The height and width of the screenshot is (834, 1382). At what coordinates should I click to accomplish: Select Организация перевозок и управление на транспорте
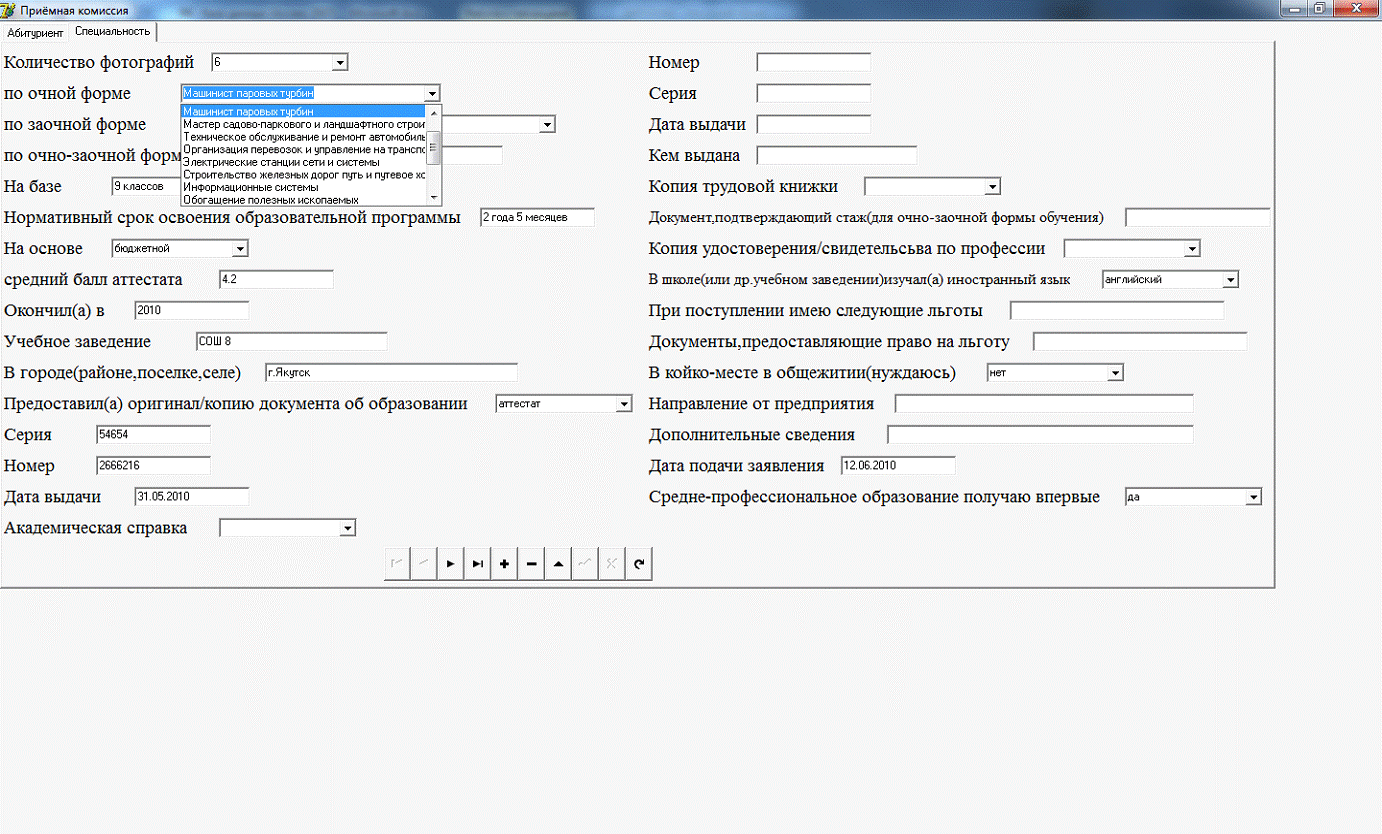303,149
